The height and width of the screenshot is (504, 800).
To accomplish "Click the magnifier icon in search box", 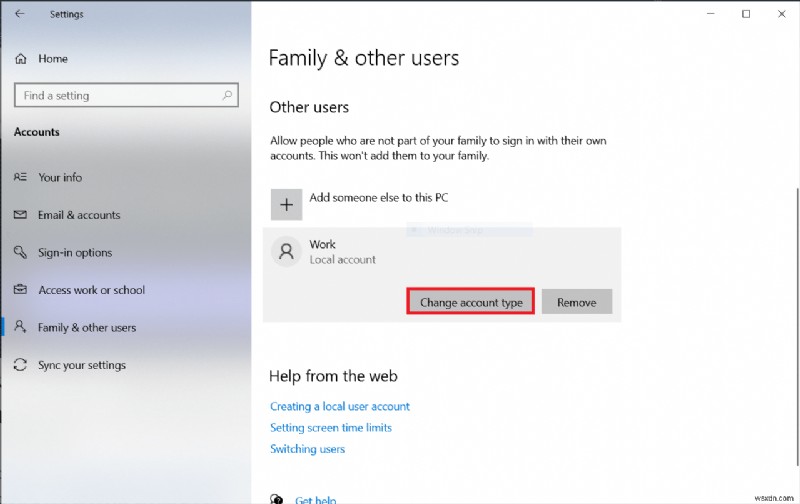I will pos(227,95).
